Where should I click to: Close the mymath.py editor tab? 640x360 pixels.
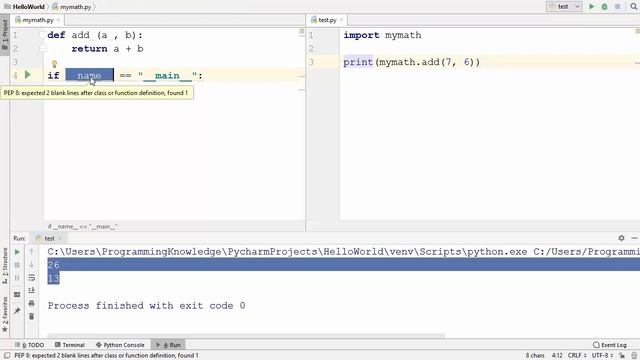point(58,20)
